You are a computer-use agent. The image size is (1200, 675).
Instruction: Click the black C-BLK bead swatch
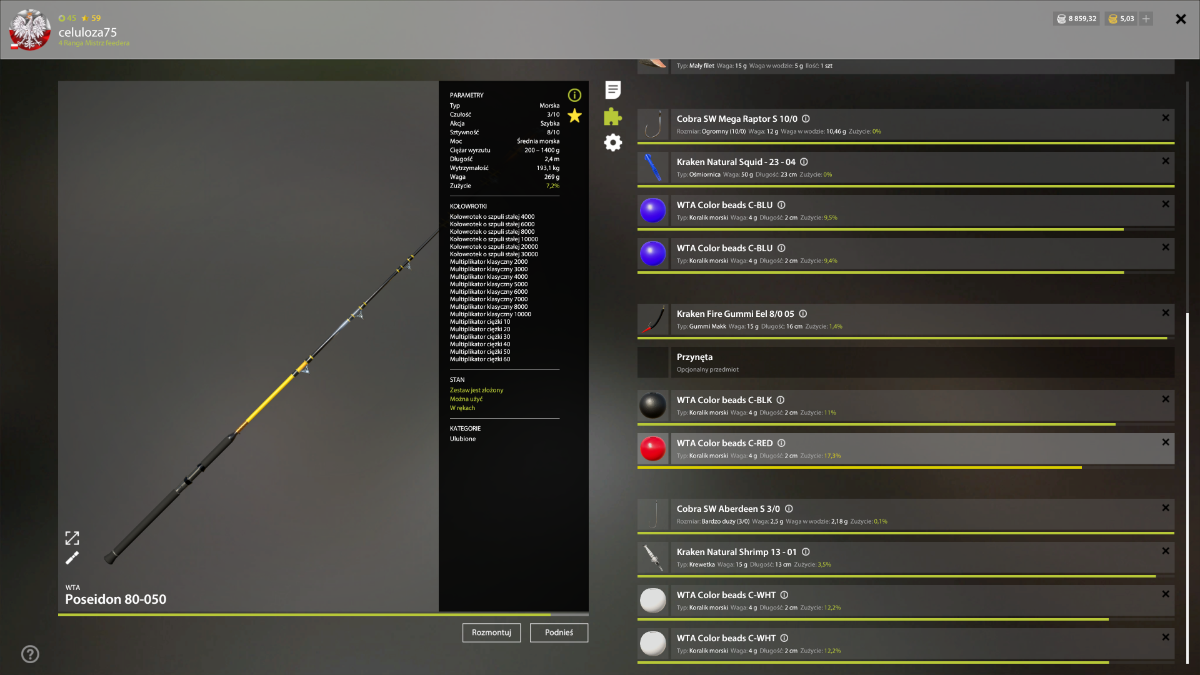pos(653,405)
